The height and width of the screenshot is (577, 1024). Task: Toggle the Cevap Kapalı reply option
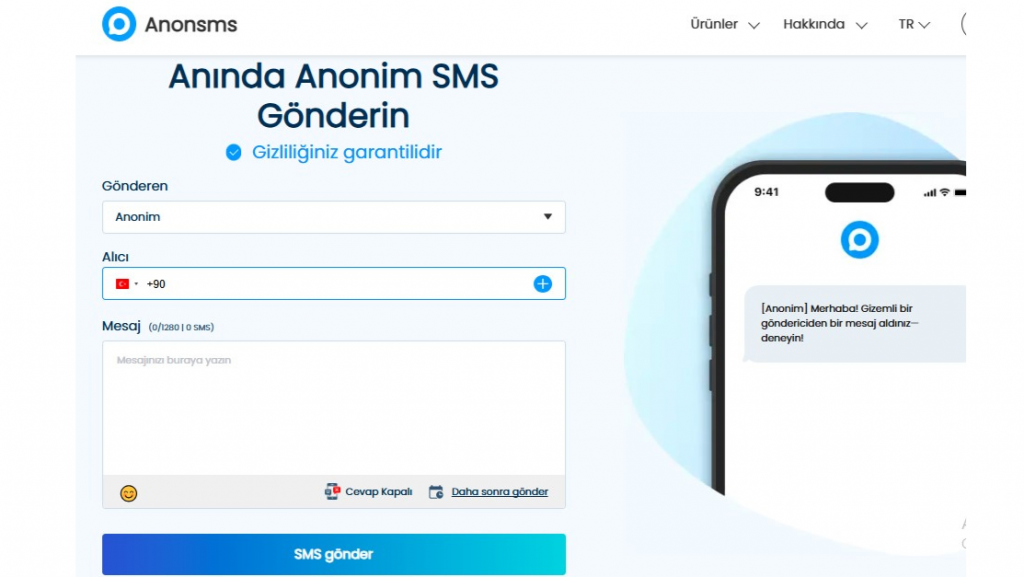pos(368,491)
